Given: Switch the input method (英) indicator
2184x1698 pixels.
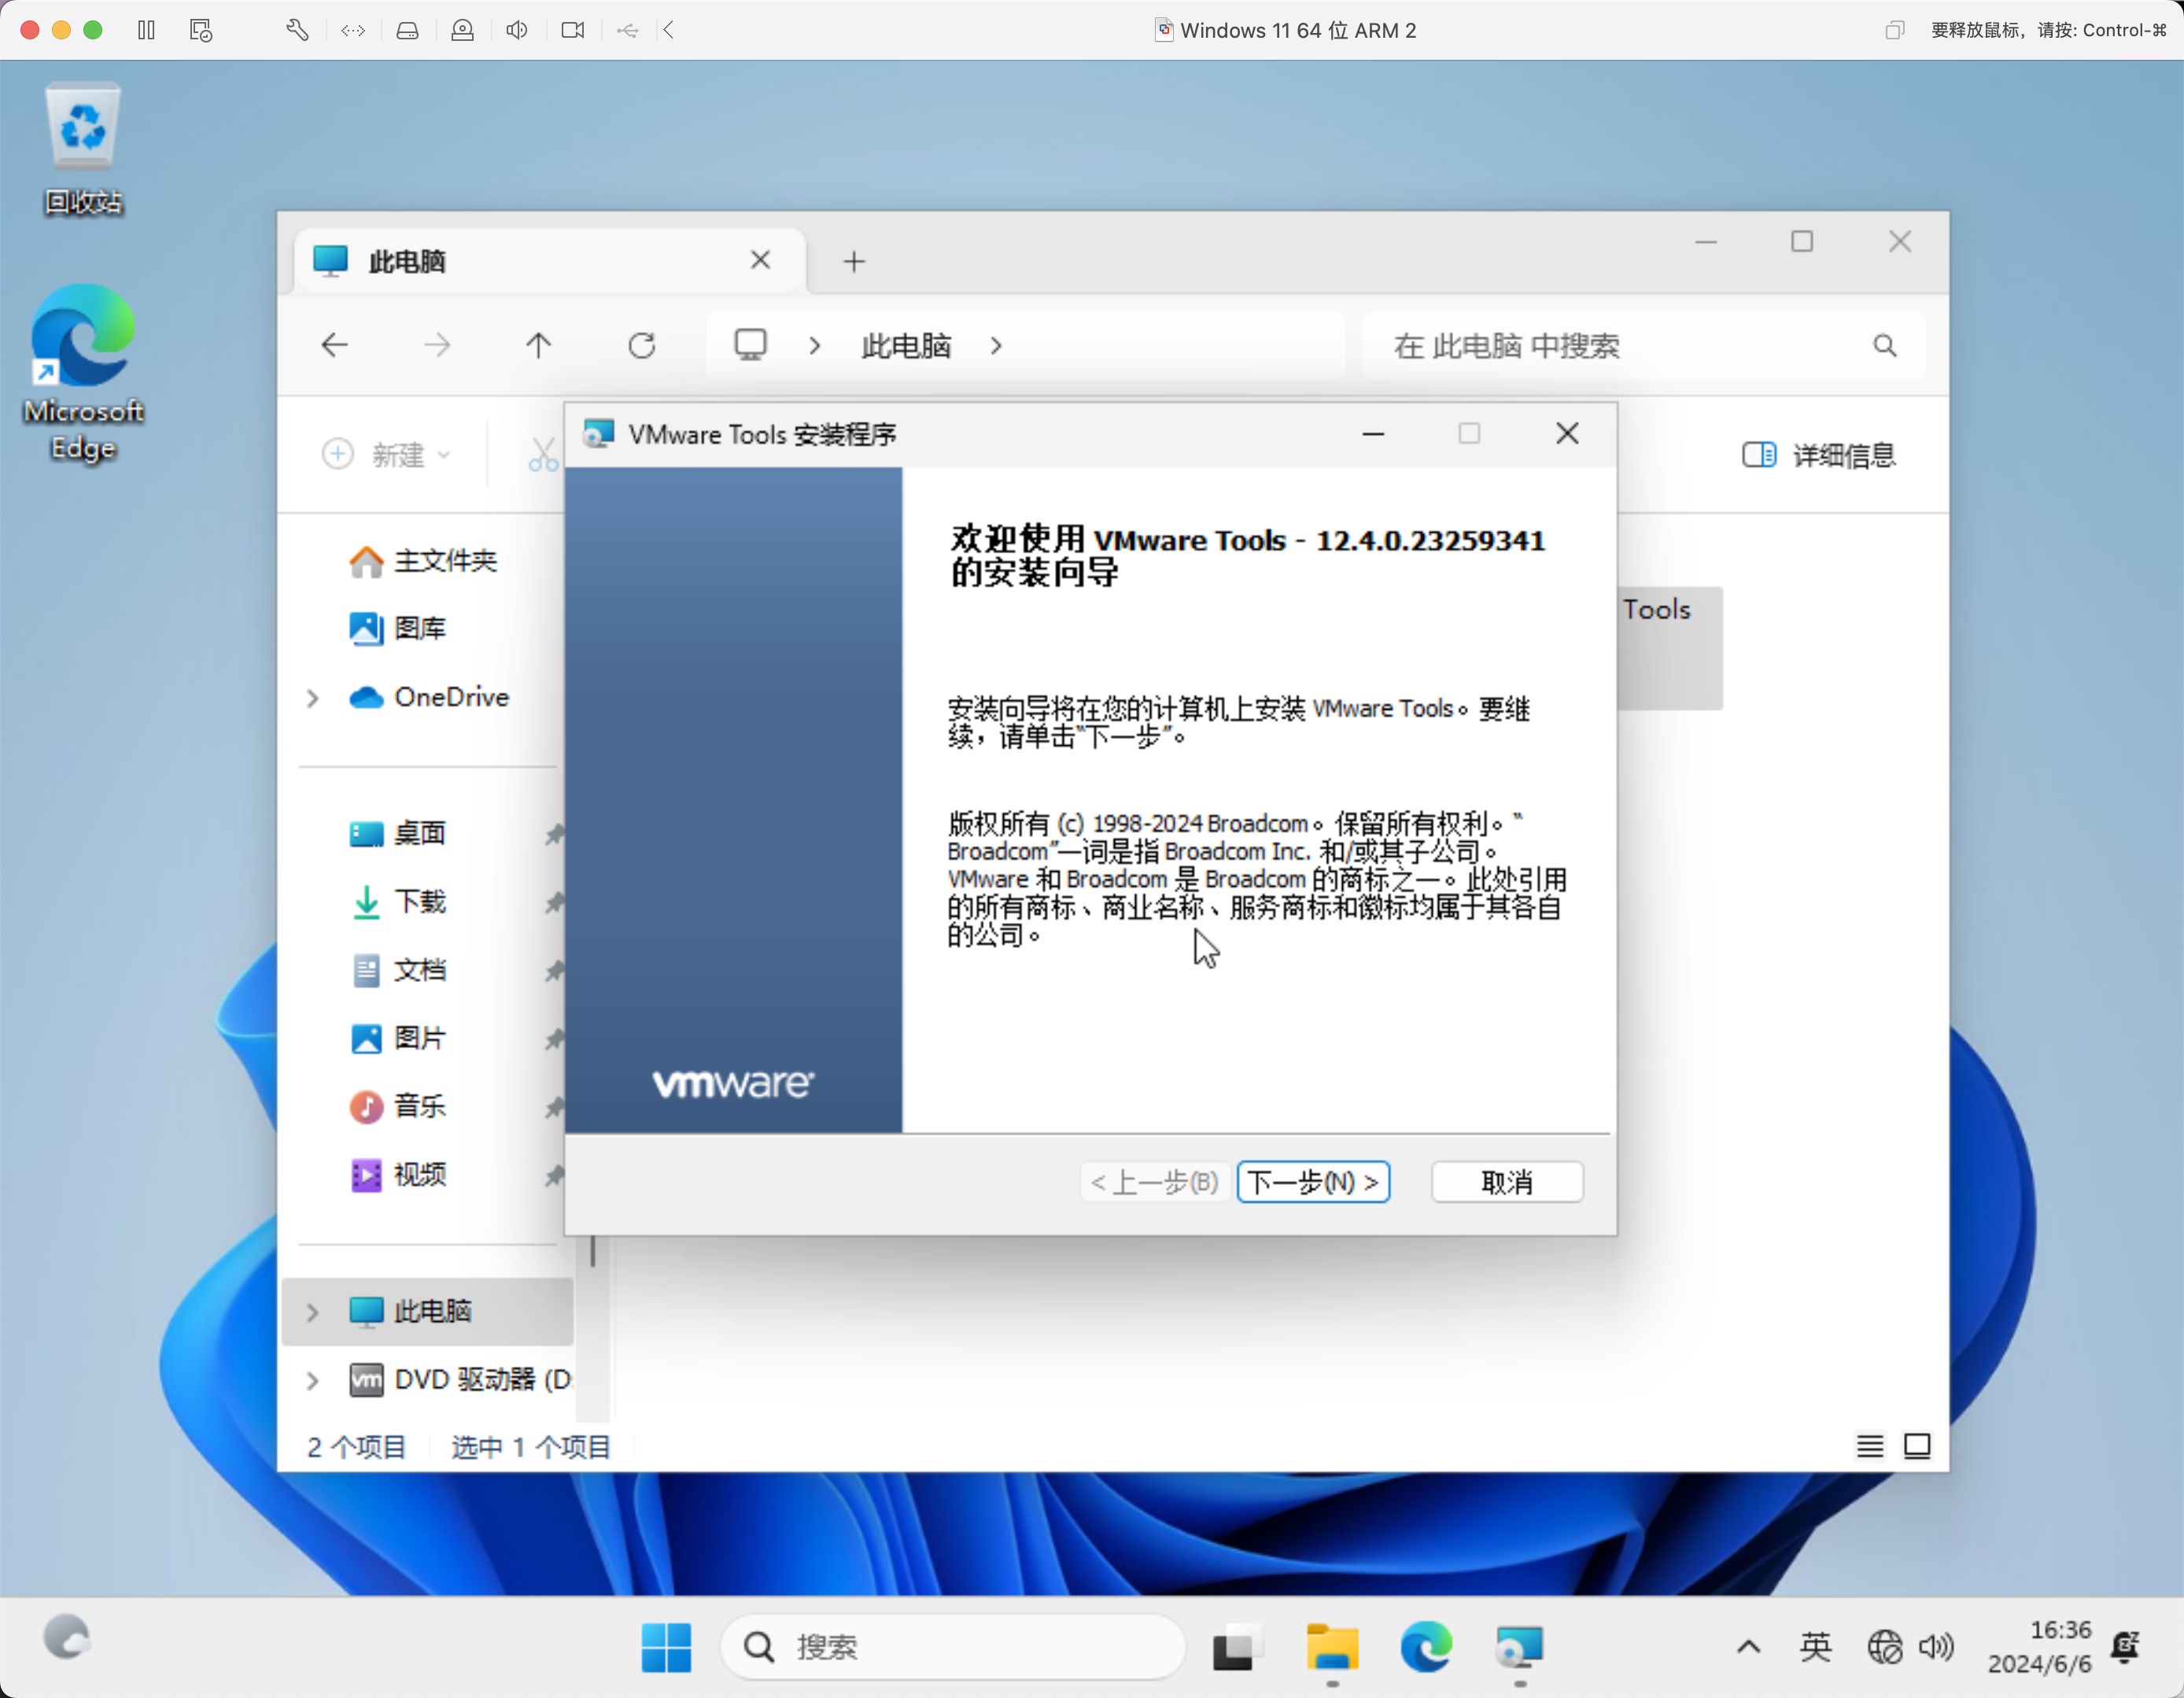Looking at the screenshot, I should 1816,1646.
